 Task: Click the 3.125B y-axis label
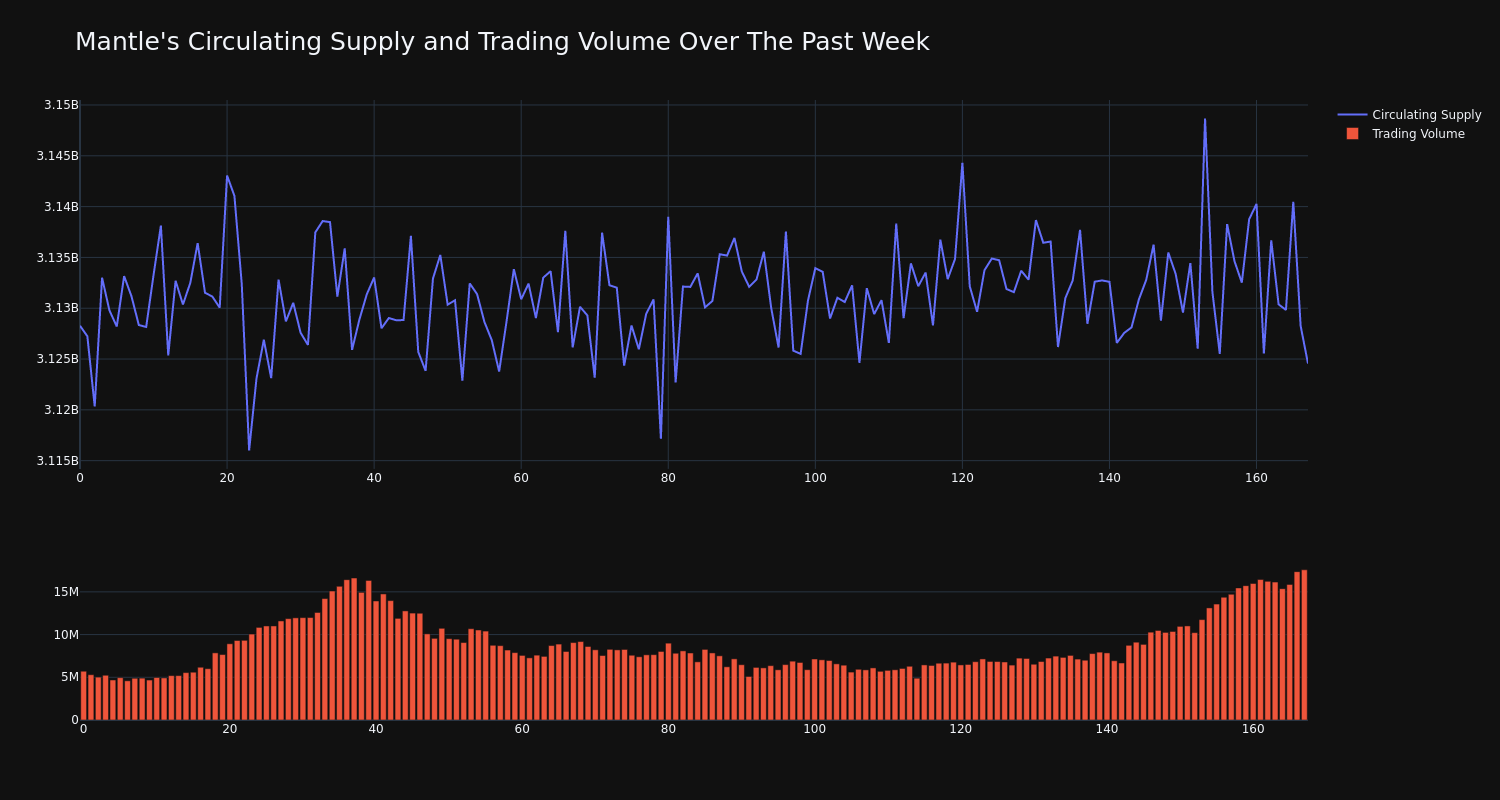point(57,359)
